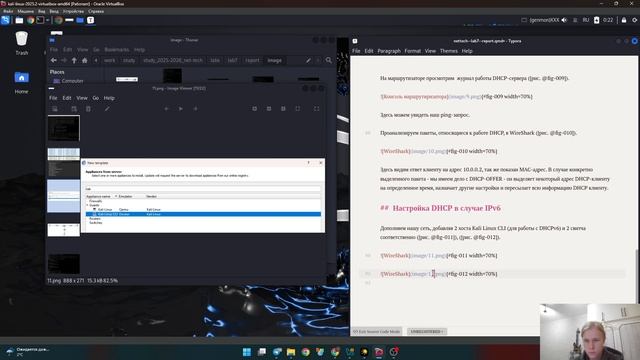This screenshot has width=640, height=360.
Task: Open Thunar Bookmarks menu
Action: (117, 50)
